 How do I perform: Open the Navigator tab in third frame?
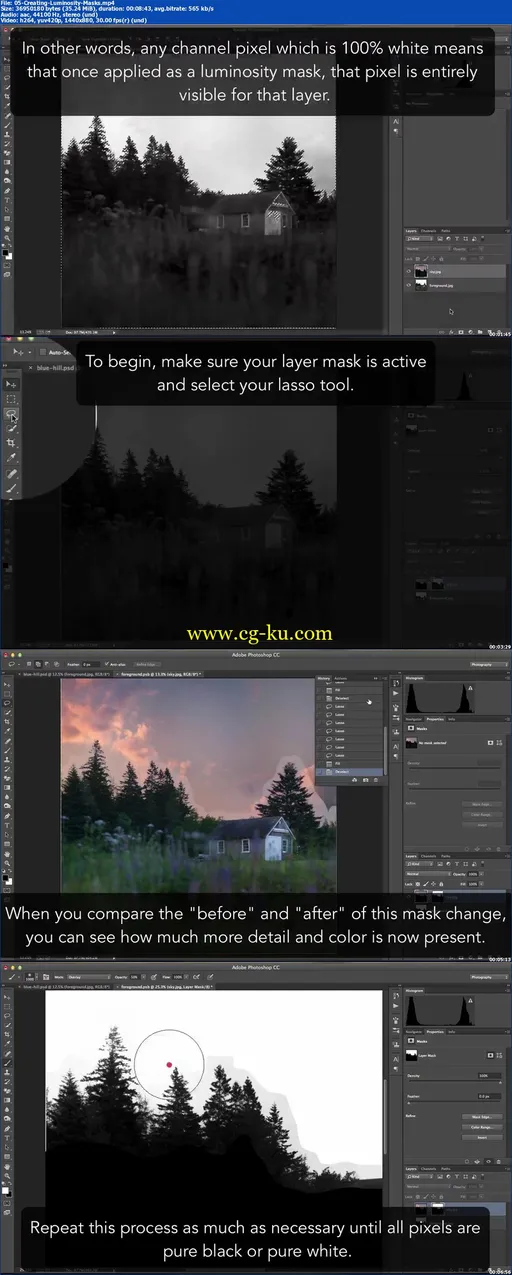point(414,719)
